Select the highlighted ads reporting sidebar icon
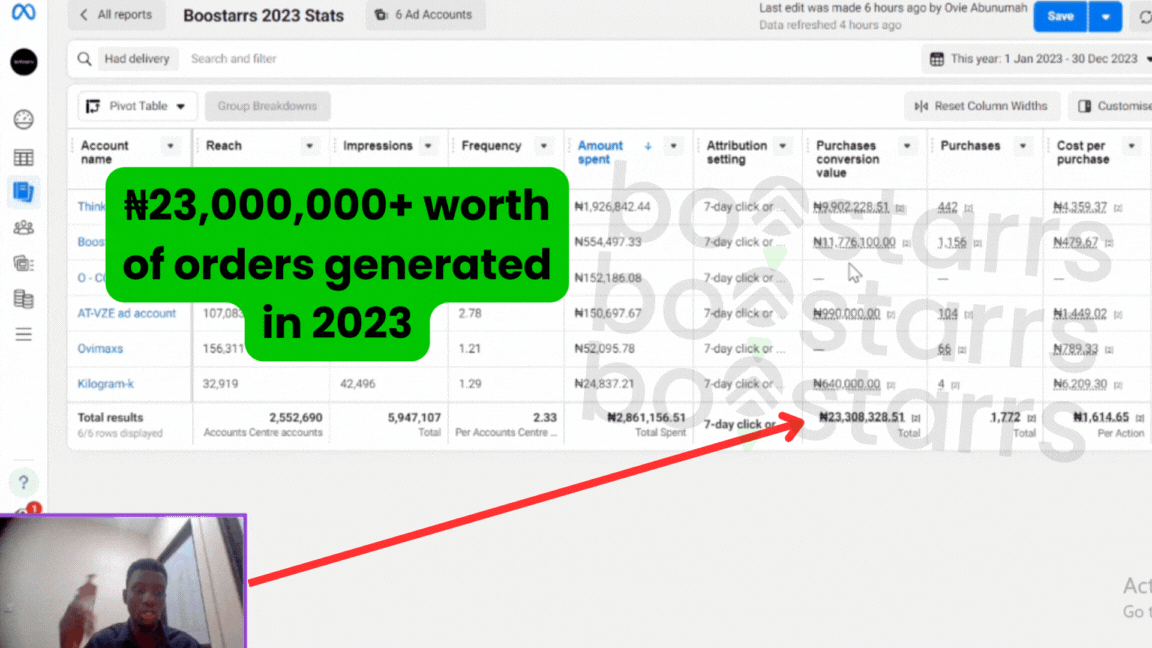Screen dimensions: 1152x648 click(x=24, y=192)
